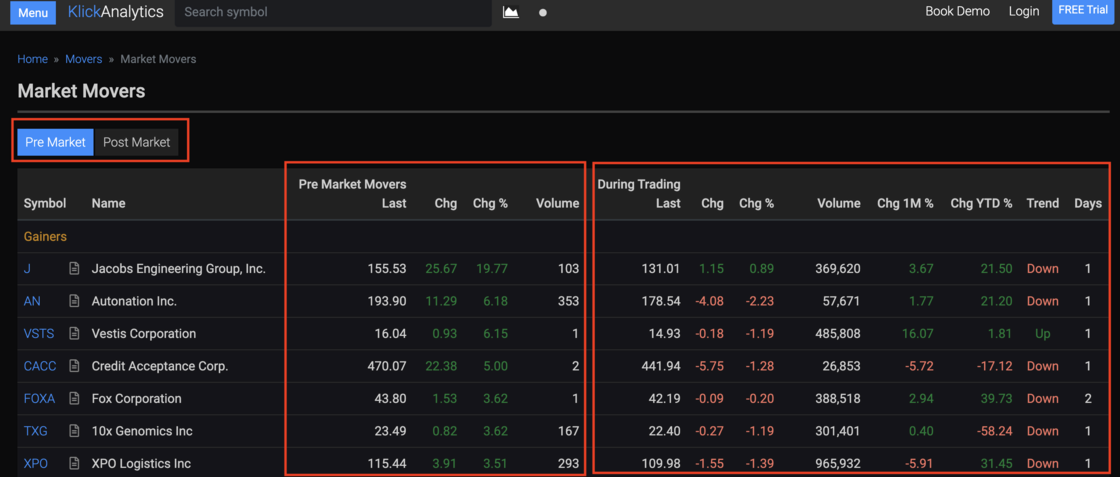Open document icon for Fox Corporation
The width and height of the screenshot is (1120, 477).
[74, 398]
